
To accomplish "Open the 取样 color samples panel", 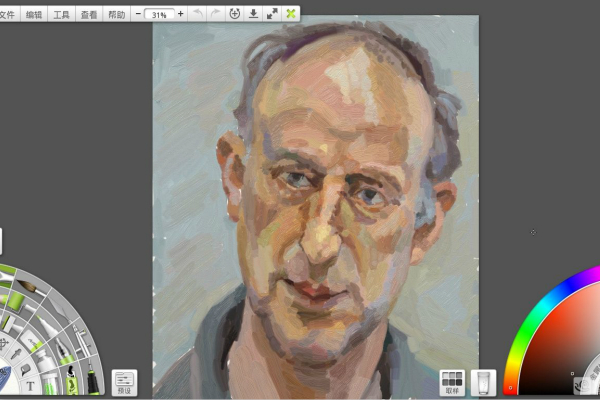I will (452, 382).
